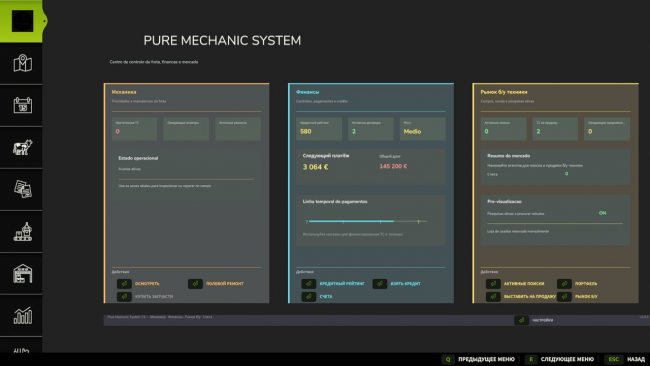Screen dimensions: 650x366
Task: Click the icon beside КУПИТЬ ЗАПЧАСТИ action
Action: [124, 296]
